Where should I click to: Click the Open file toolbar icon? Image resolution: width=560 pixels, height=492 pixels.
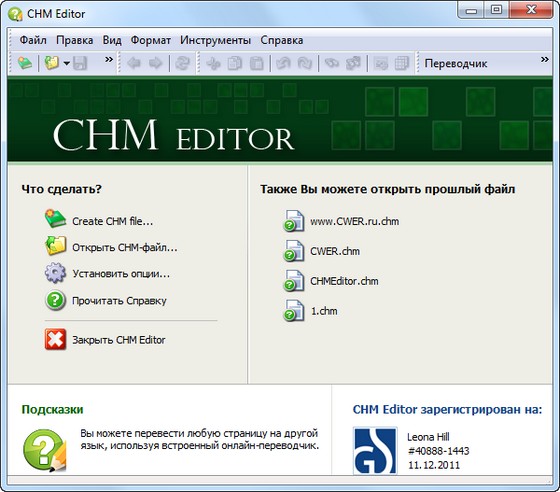pos(51,63)
